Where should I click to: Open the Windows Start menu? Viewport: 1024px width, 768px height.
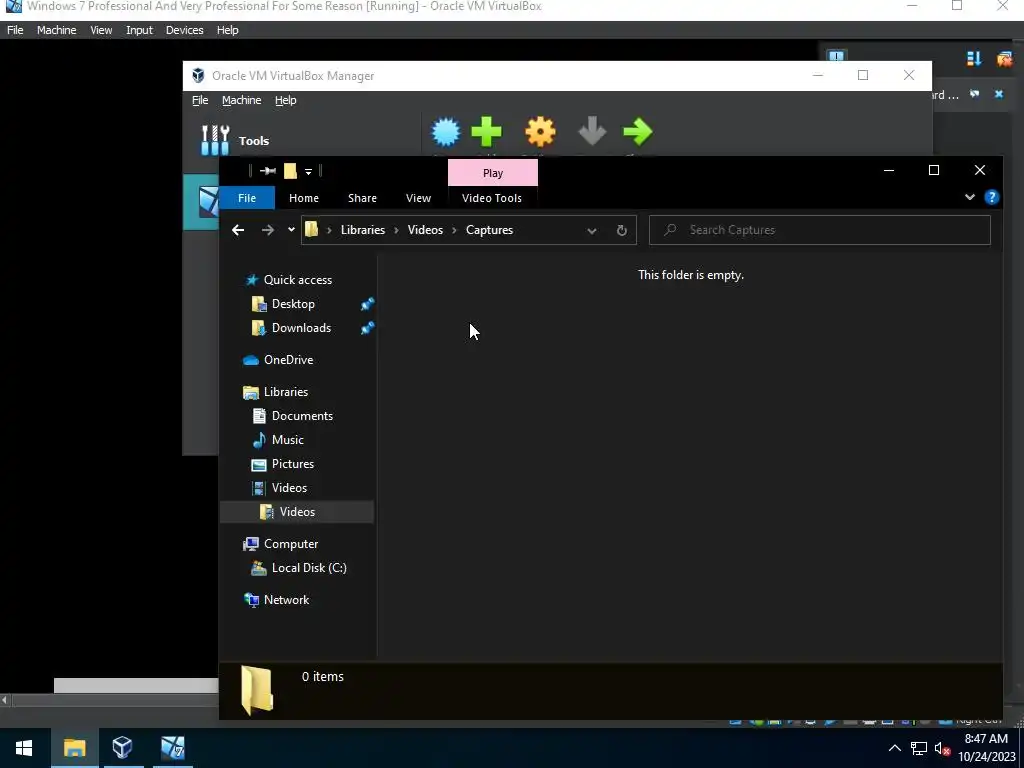coord(24,748)
